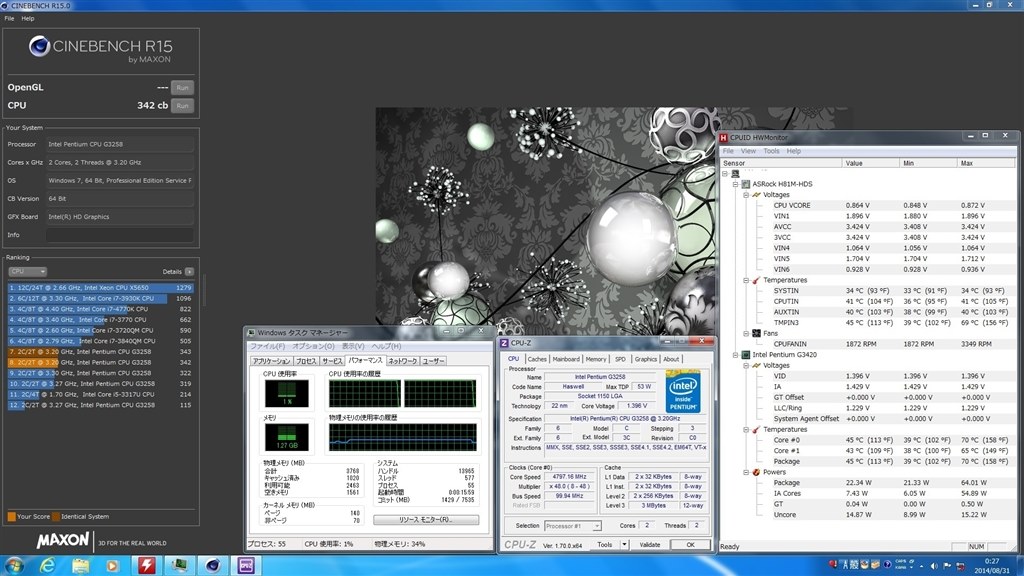Open リソース モニター button in Task Manager
This screenshot has width=1024, height=576.
click(x=426, y=520)
